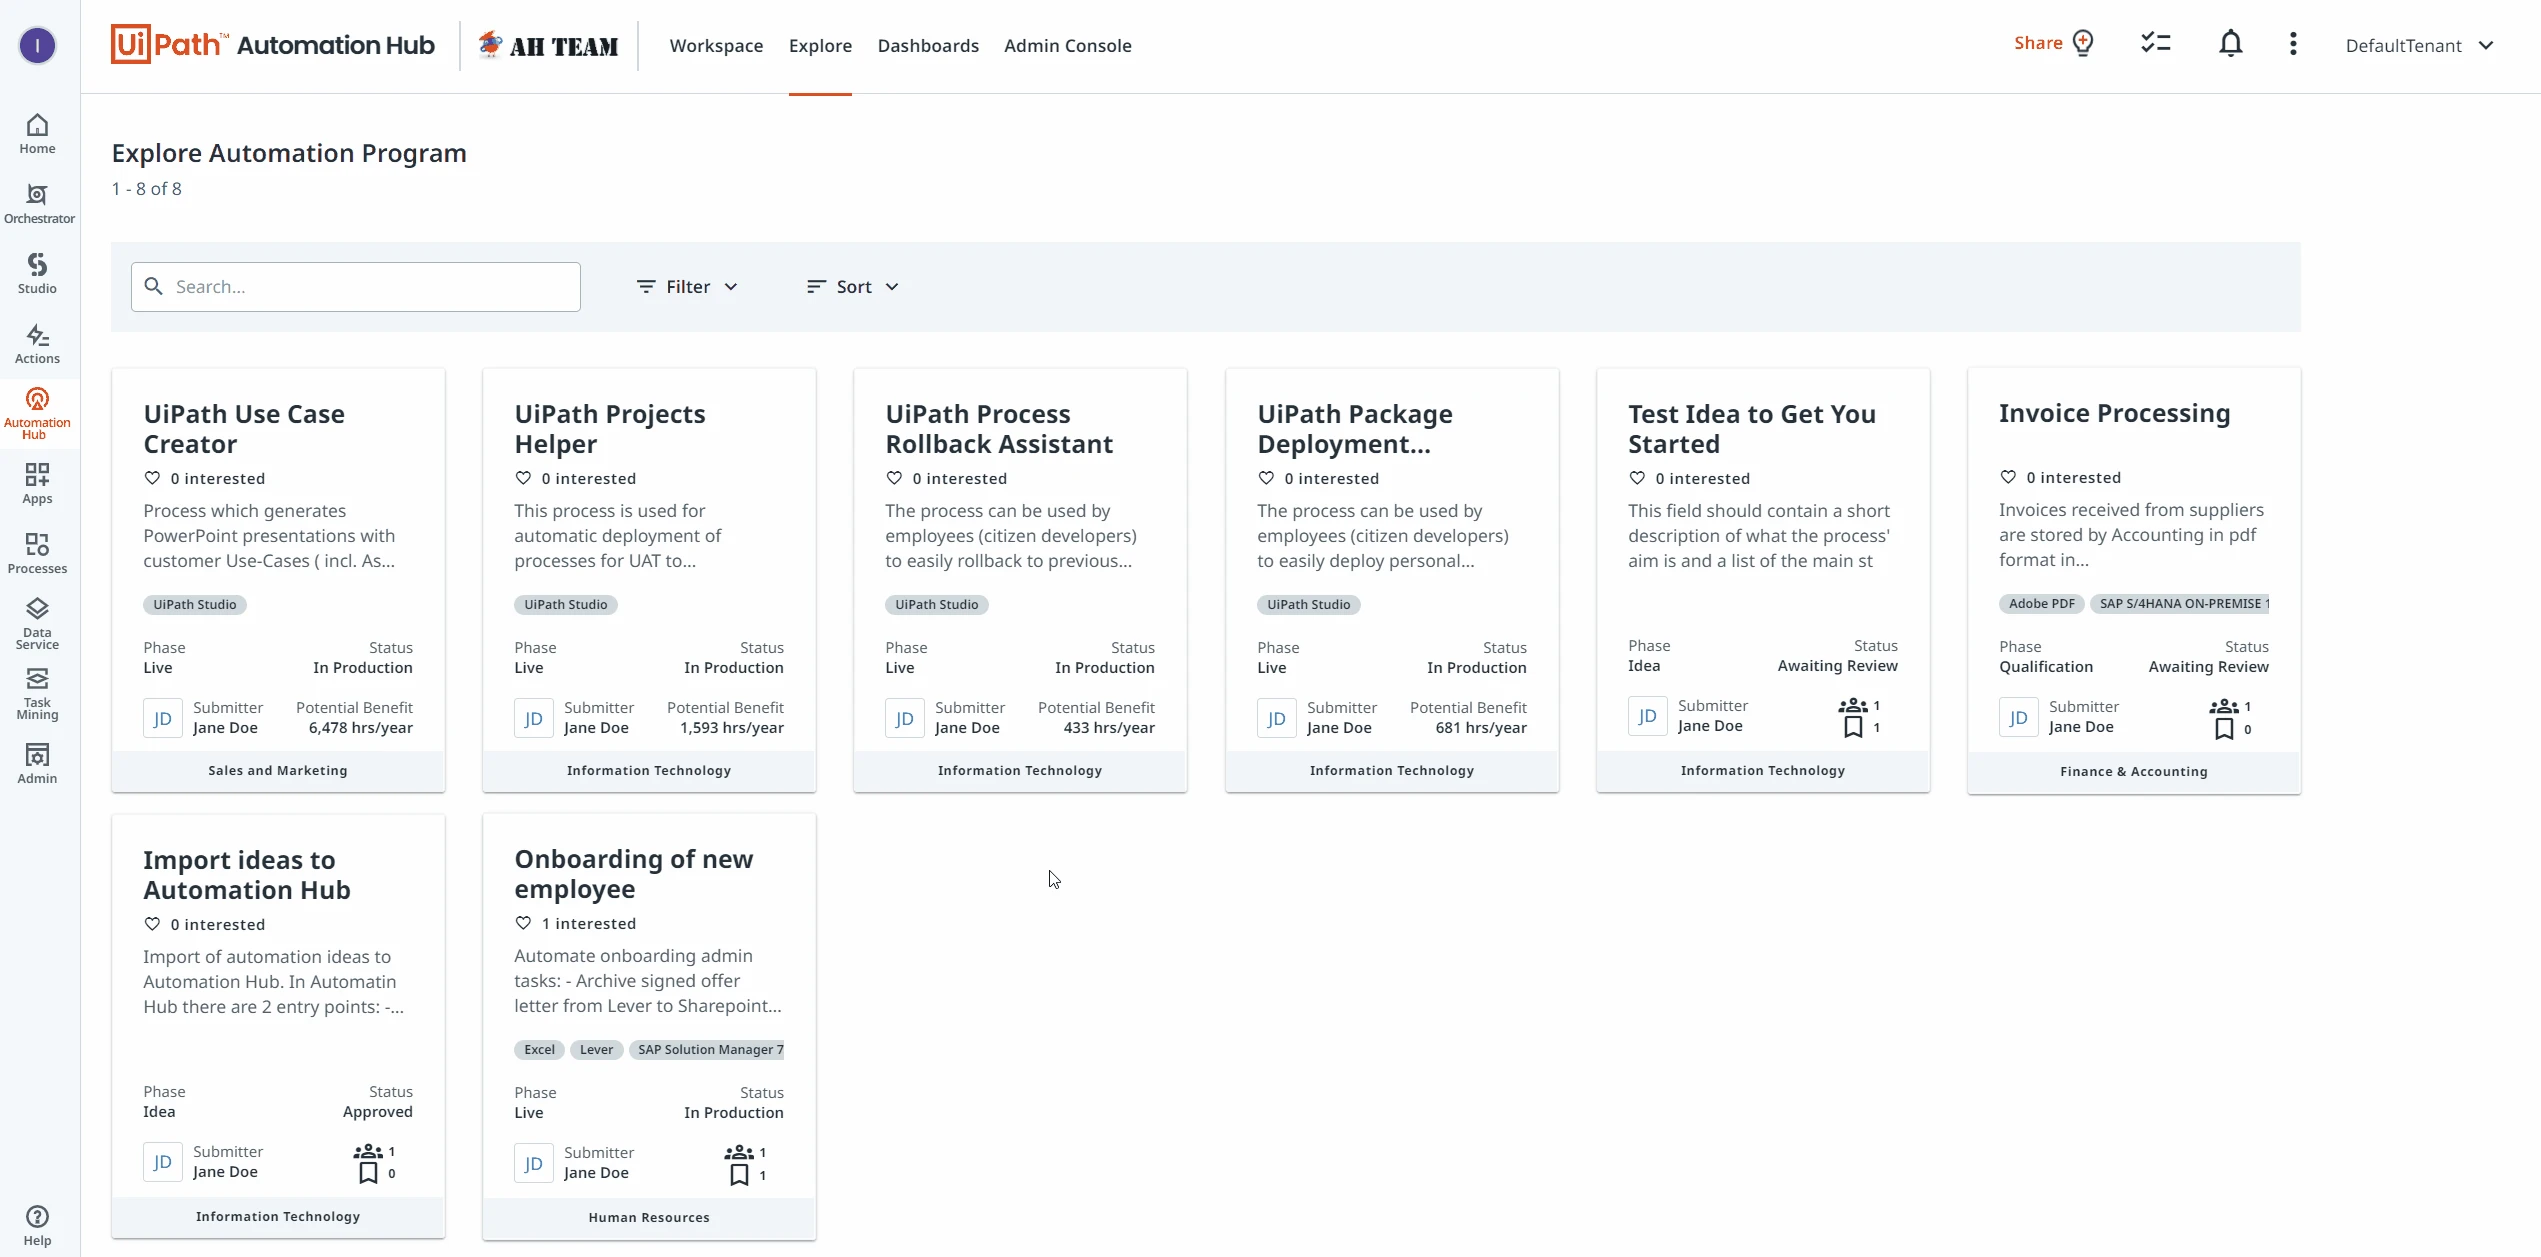Click the SAP Solution Manager tag
The width and height of the screenshot is (2541, 1257).
707,1050
